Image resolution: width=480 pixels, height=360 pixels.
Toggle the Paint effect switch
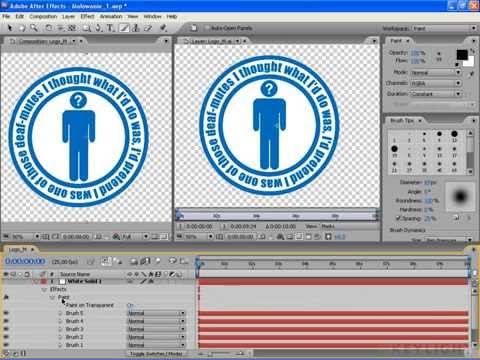[6, 297]
